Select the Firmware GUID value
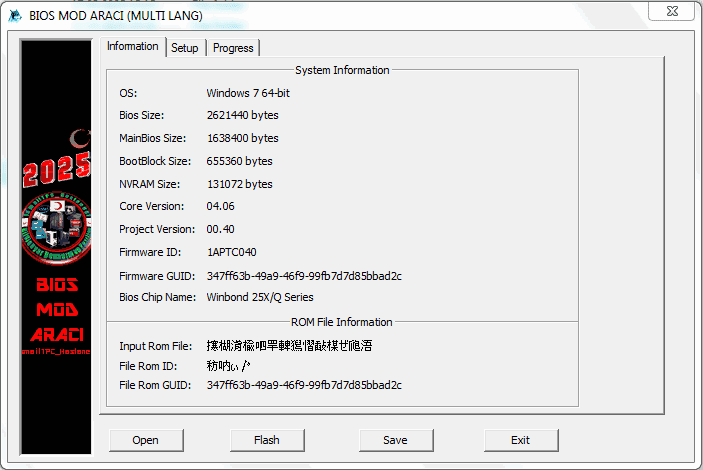Screen dimensions: 703x470 point(304,275)
